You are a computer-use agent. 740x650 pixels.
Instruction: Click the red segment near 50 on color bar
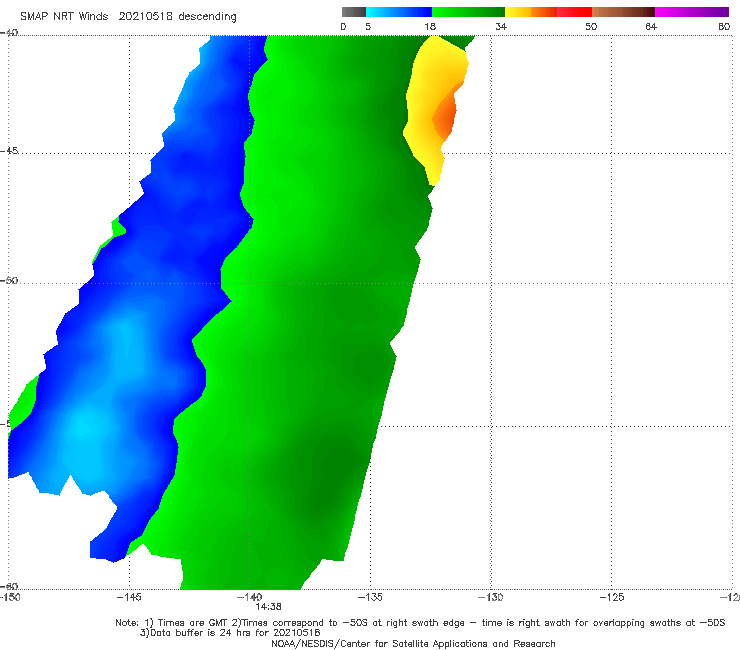click(x=574, y=12)
